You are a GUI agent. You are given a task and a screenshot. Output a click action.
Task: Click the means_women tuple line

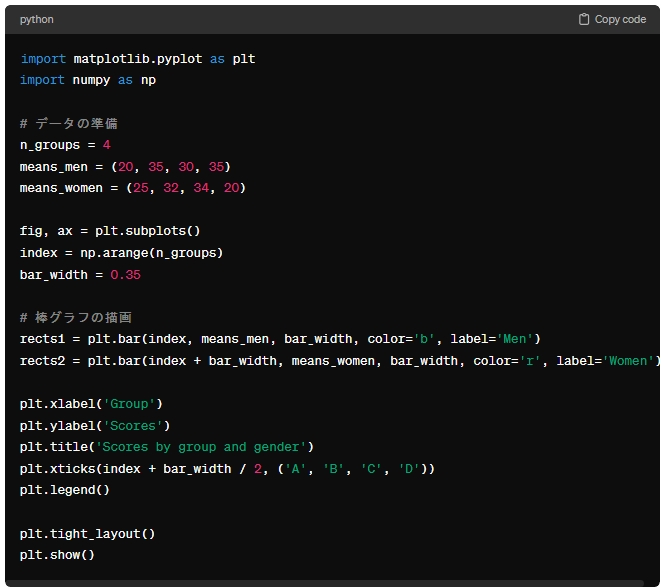(132, 188)
